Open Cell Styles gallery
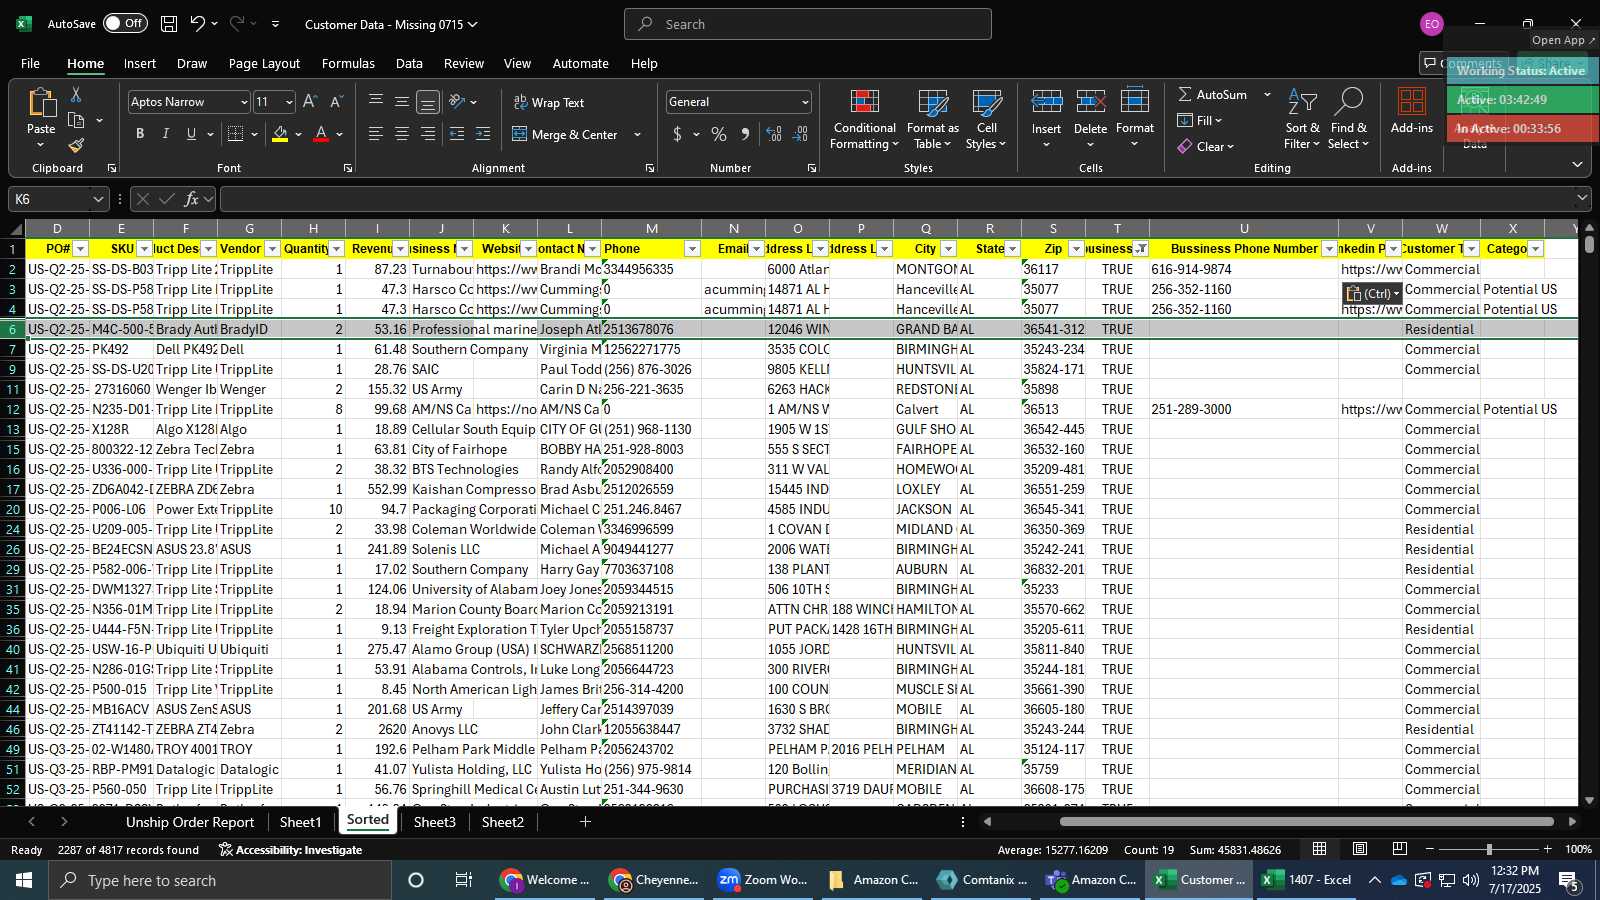 pos(986,119)
